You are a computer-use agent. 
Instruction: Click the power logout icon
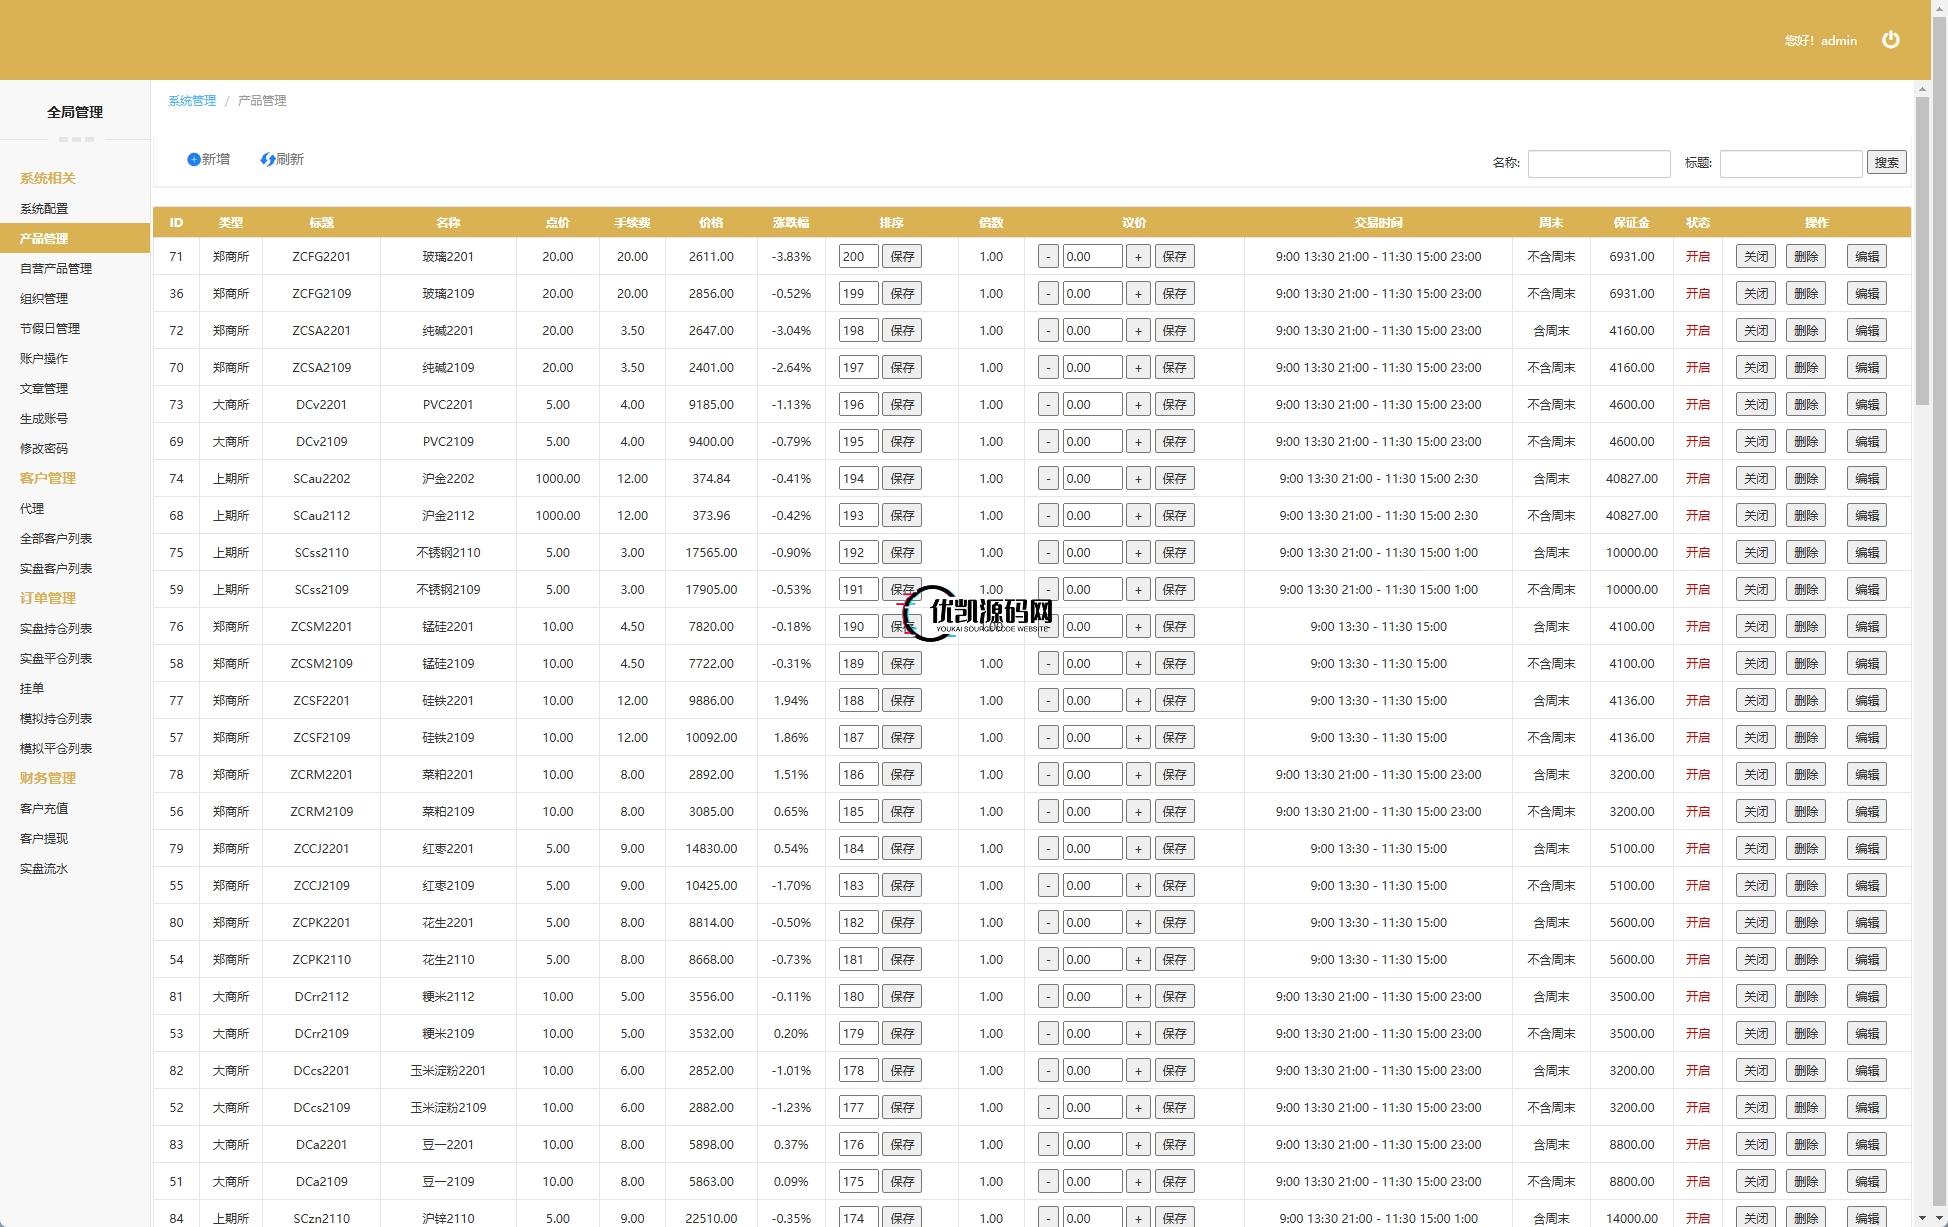pos(1890,40)
